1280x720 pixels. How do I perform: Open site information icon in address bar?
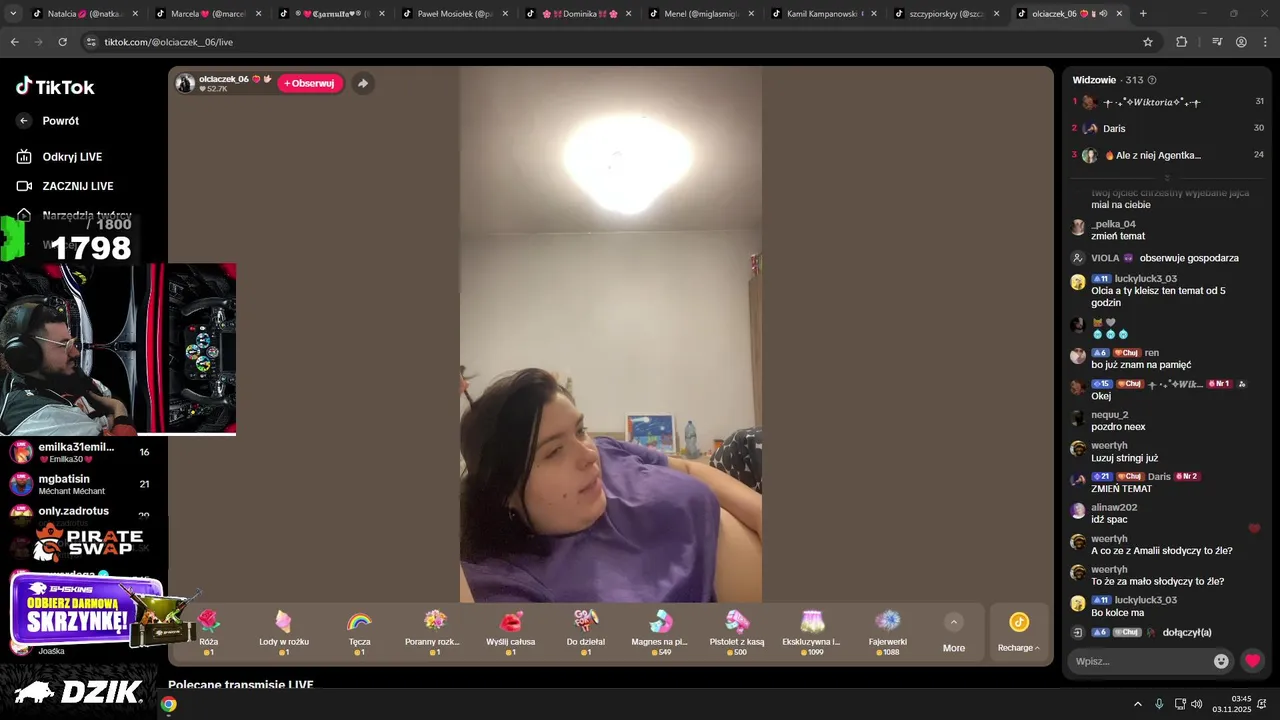92,42
